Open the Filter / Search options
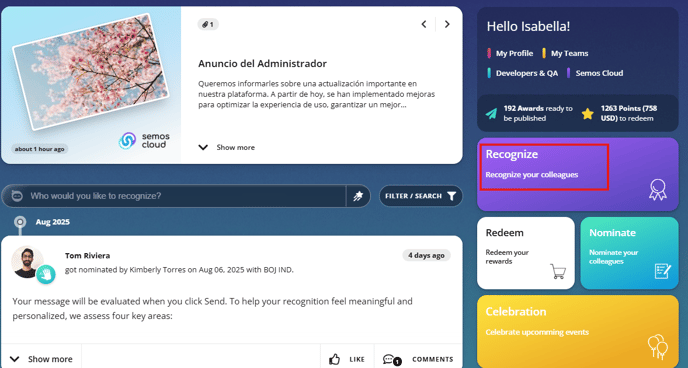The width and height of the screenshot is (688, 368). [x=420, y=196]
